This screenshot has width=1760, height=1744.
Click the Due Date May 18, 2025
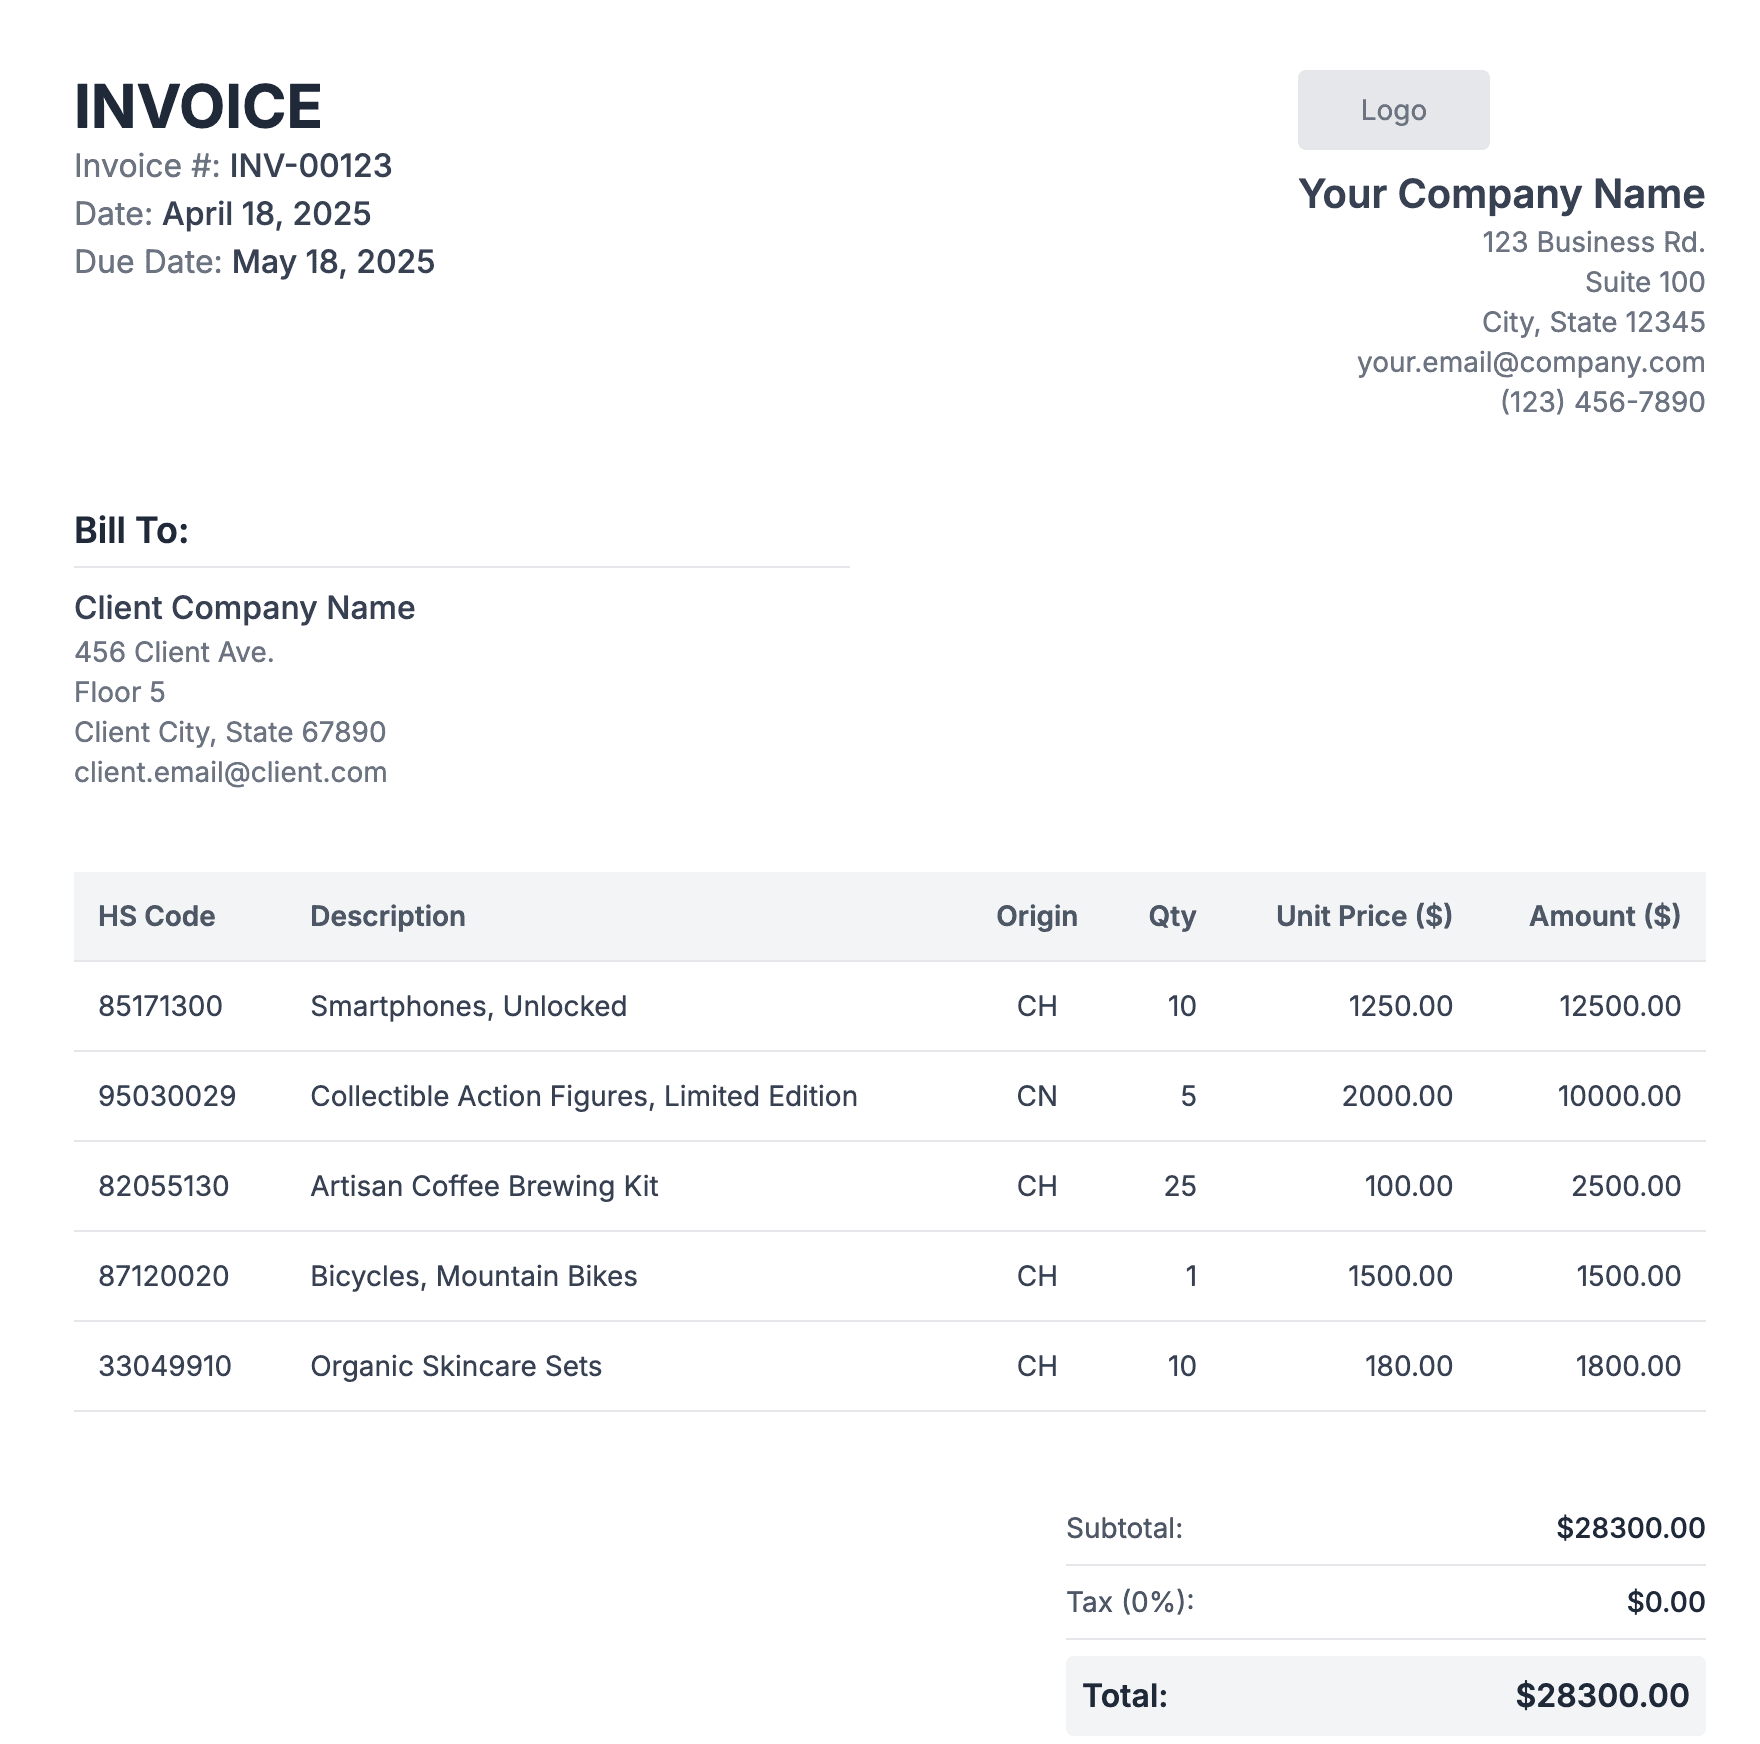pyautogui.click(x=331, y=262)
